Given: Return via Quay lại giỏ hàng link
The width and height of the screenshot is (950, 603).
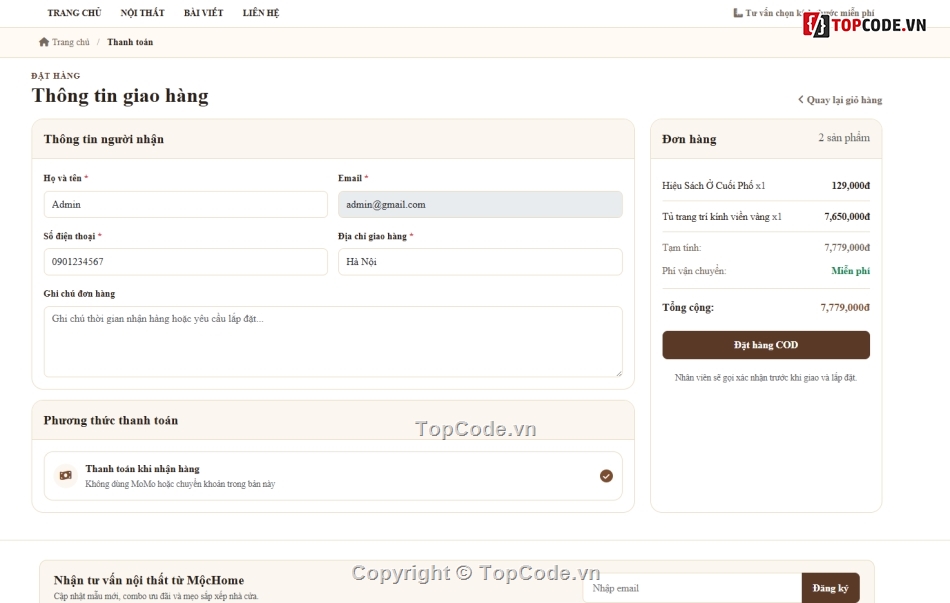Looking at the screenshot, I should (x=840, y=100).
